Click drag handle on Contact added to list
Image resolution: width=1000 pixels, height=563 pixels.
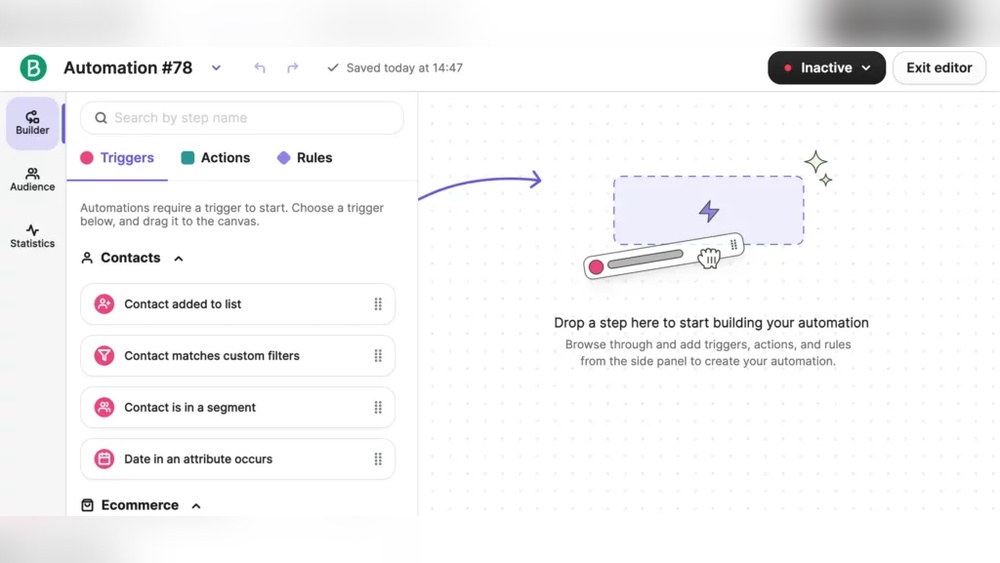click(x=378, y=304)
